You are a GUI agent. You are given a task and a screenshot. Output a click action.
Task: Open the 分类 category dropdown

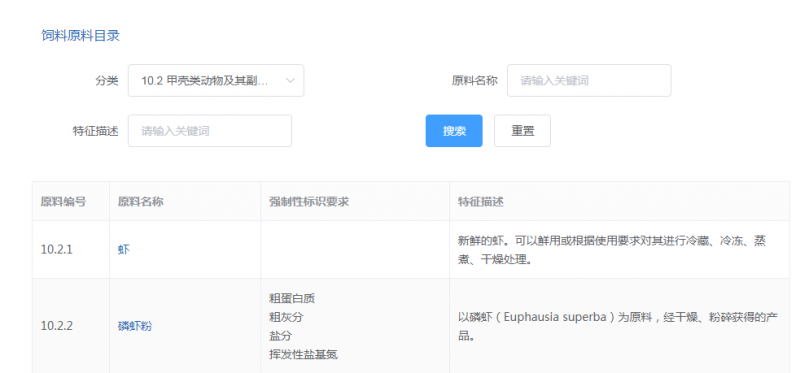216,81
